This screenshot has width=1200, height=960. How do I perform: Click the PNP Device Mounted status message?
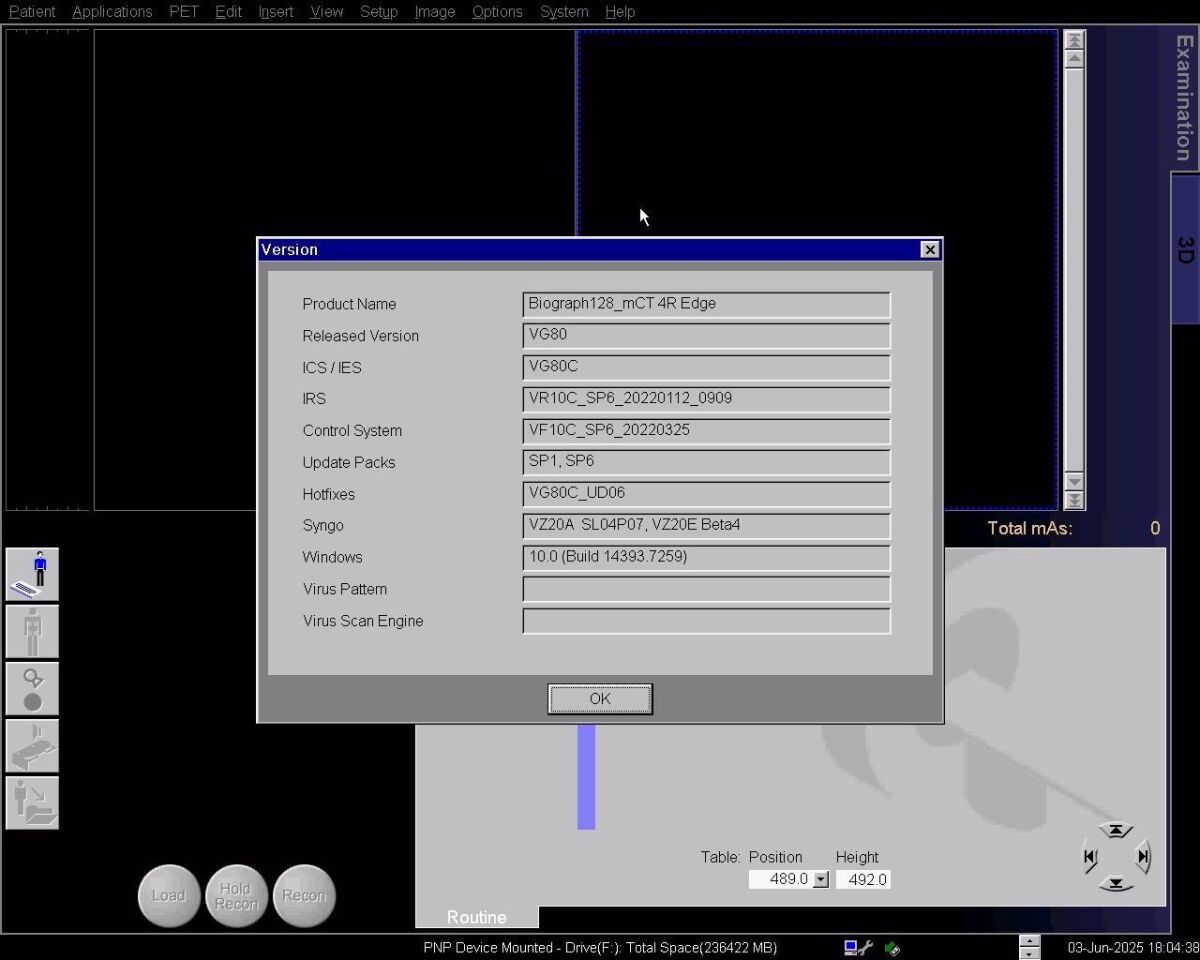pyautogui.click(x=600, y=948)
